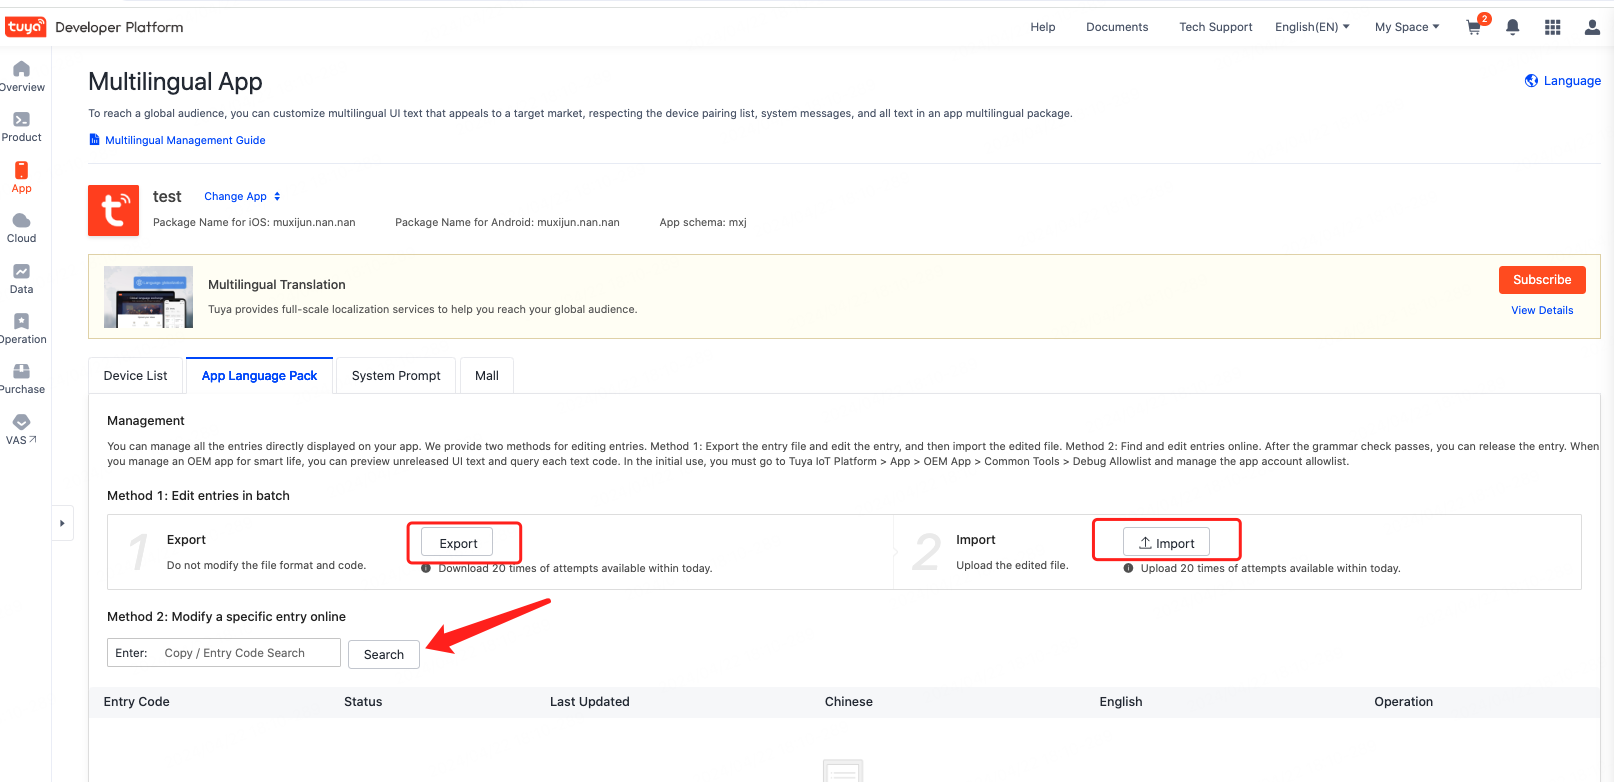Click the info icon beside download attempts
Screen dimensions: 1614x782
pyautogui.click(x=426, y=568)
